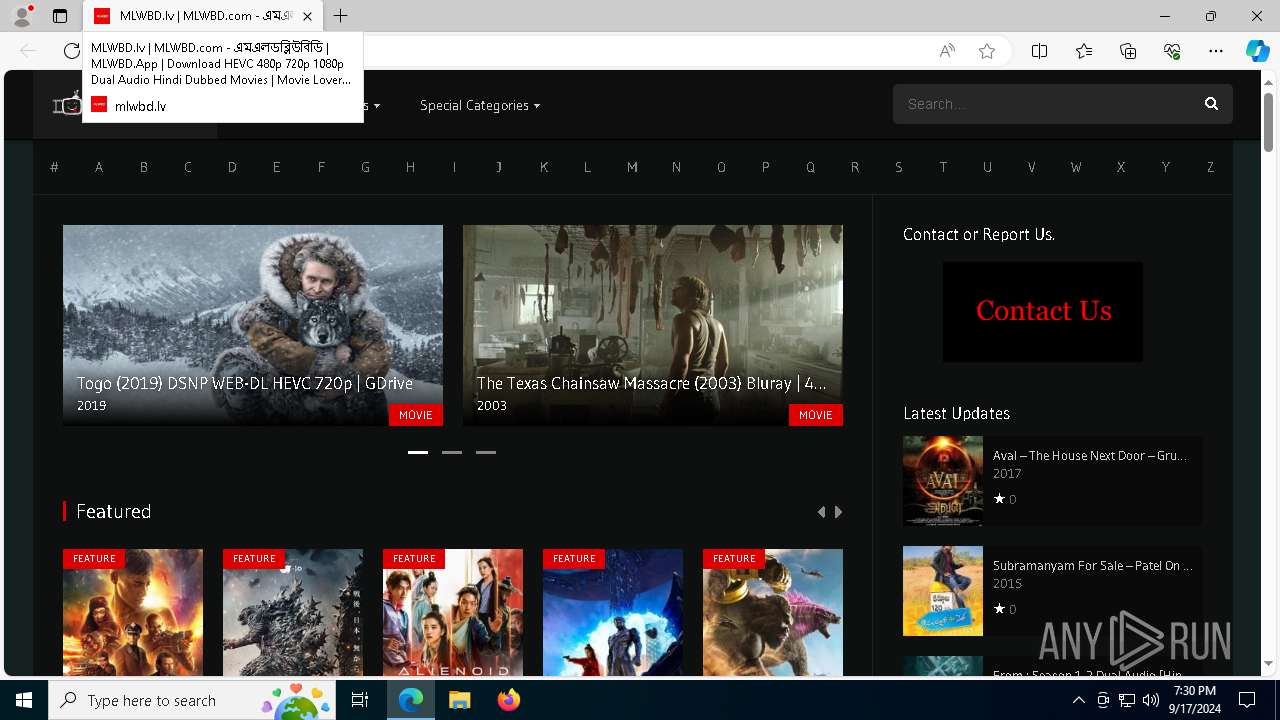Click the MOVIE tag on Togo
This screenshot has width=1280, height=720.
click(x=416, y=415)
